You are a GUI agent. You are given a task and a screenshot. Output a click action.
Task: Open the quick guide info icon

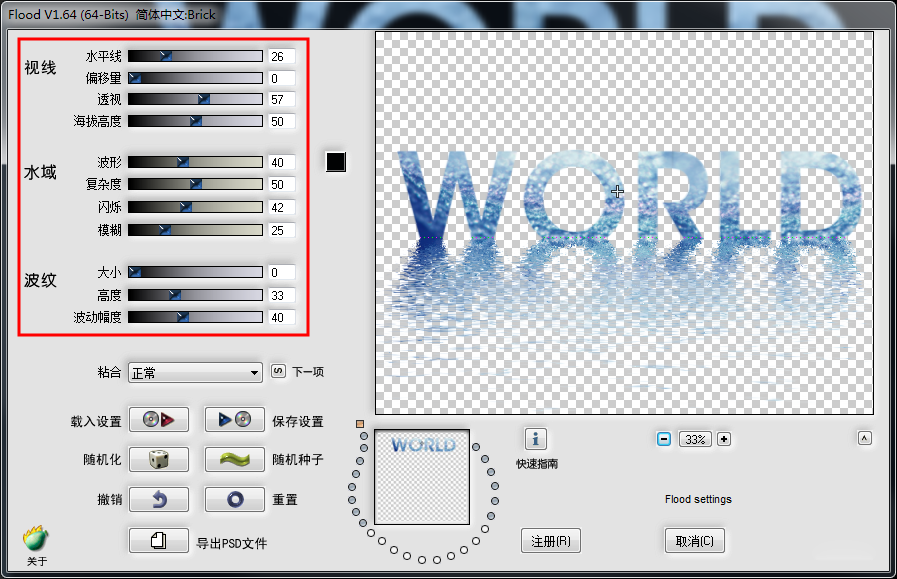click(535, 439)
